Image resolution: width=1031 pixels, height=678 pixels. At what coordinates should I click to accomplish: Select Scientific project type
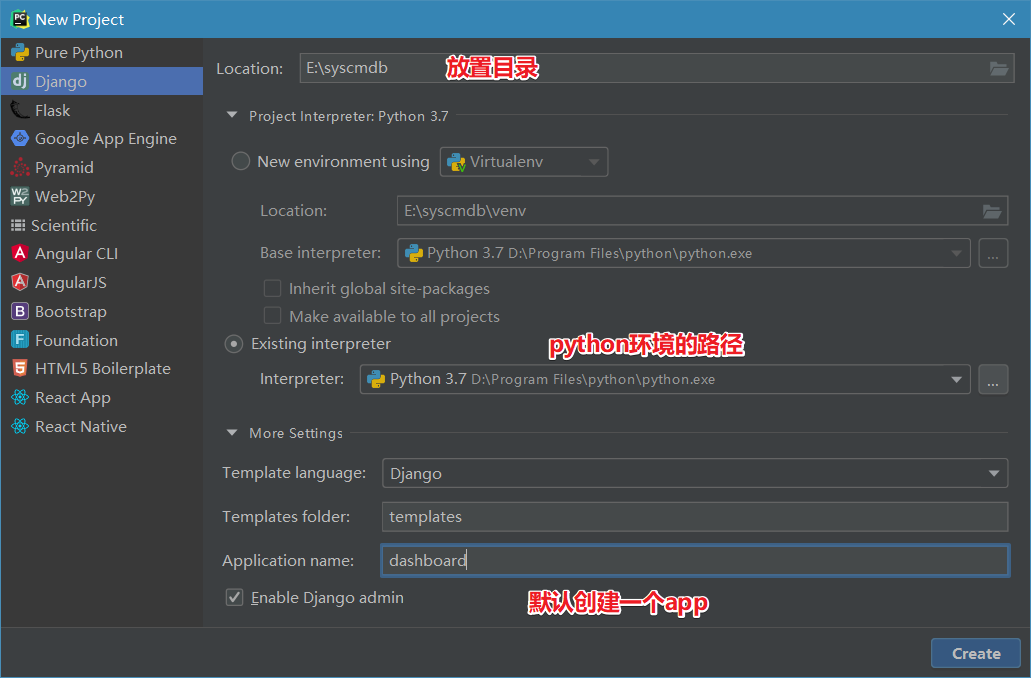point(102,225)
